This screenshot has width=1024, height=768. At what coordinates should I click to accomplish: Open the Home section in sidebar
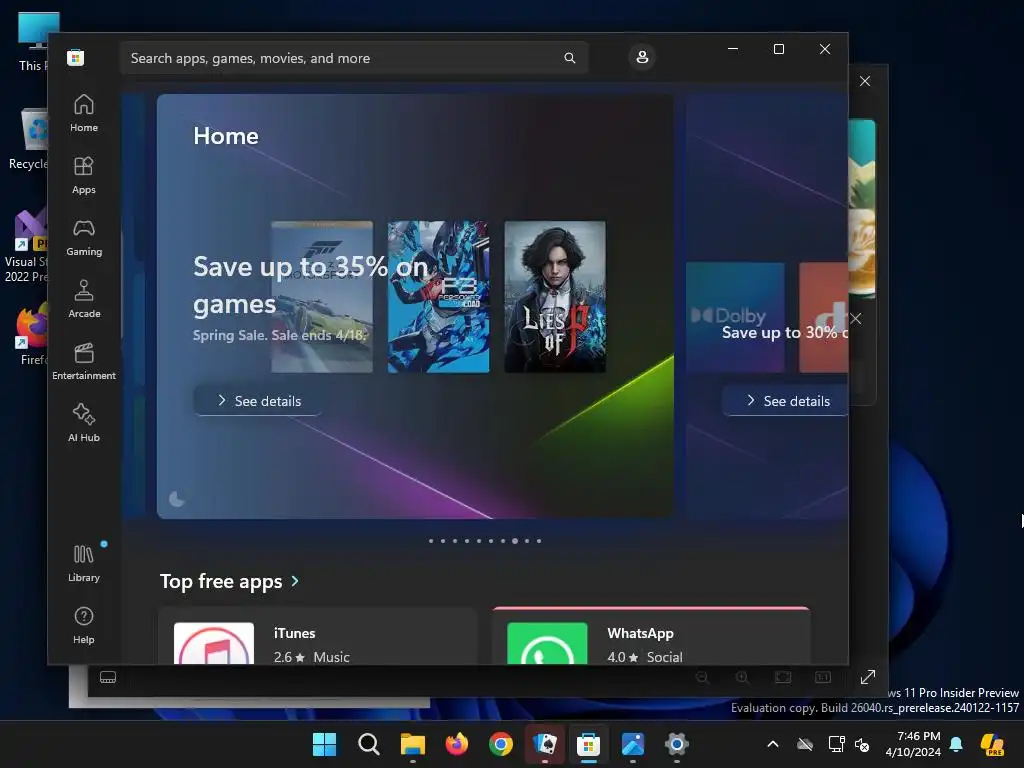click(x=84, y=114)
